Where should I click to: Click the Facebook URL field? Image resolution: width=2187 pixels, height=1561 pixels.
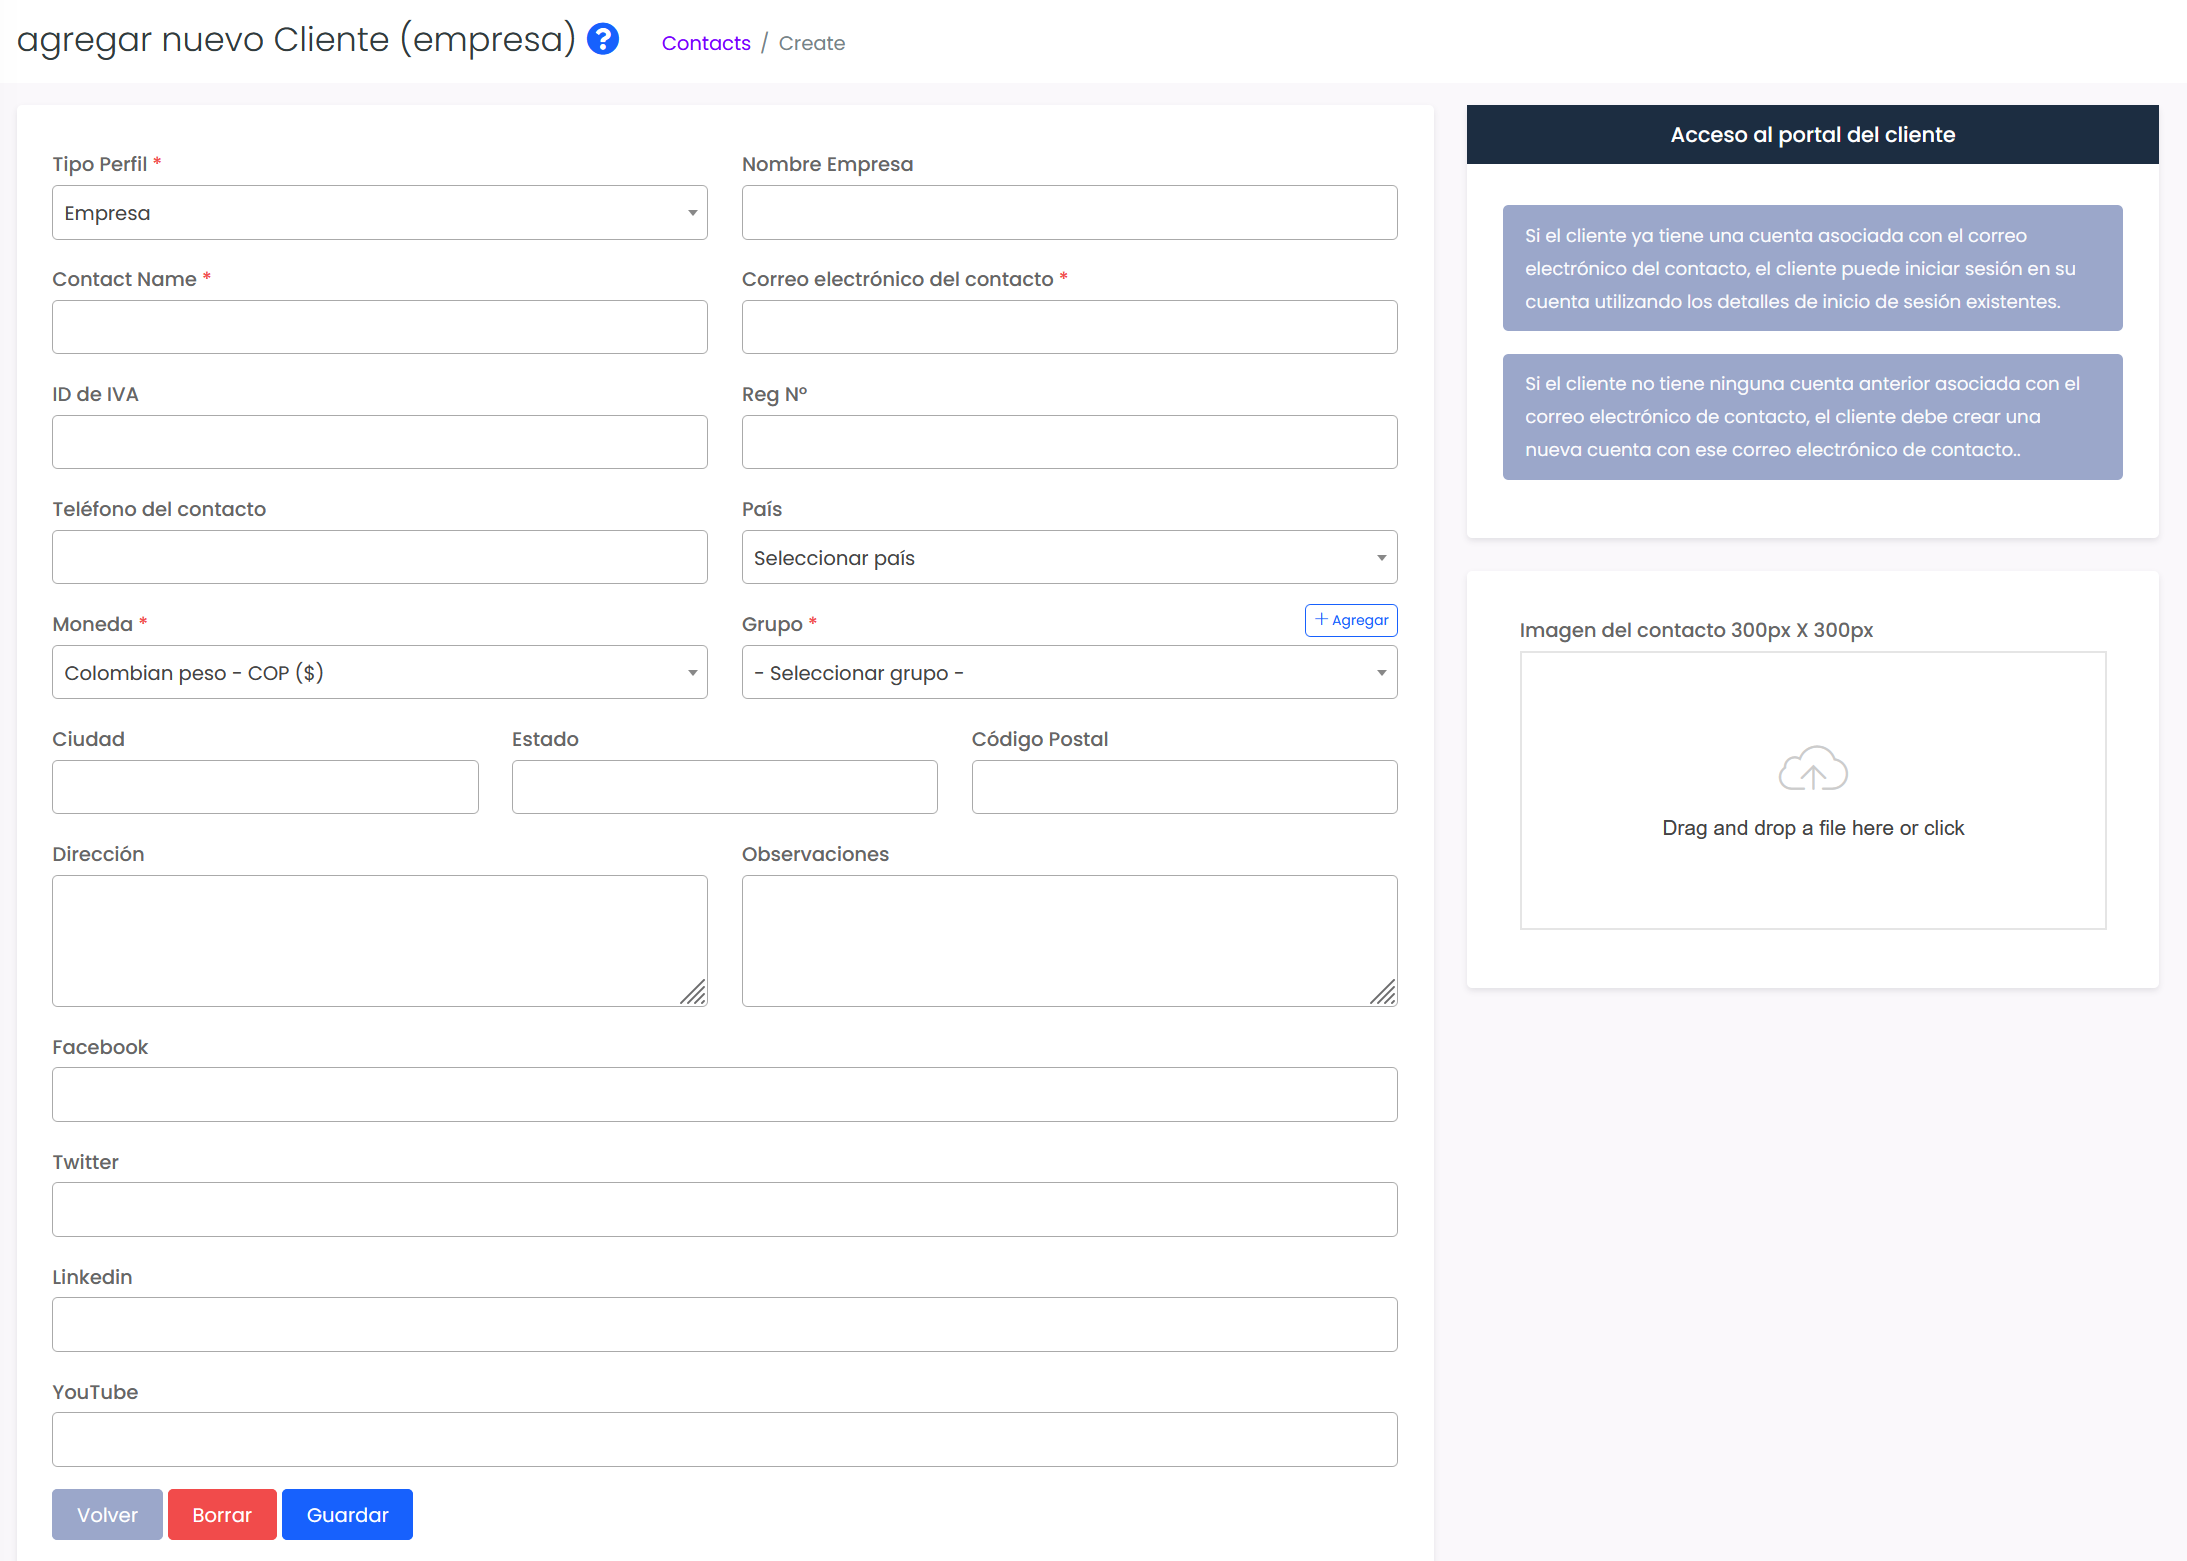[x=724, y=1095]
